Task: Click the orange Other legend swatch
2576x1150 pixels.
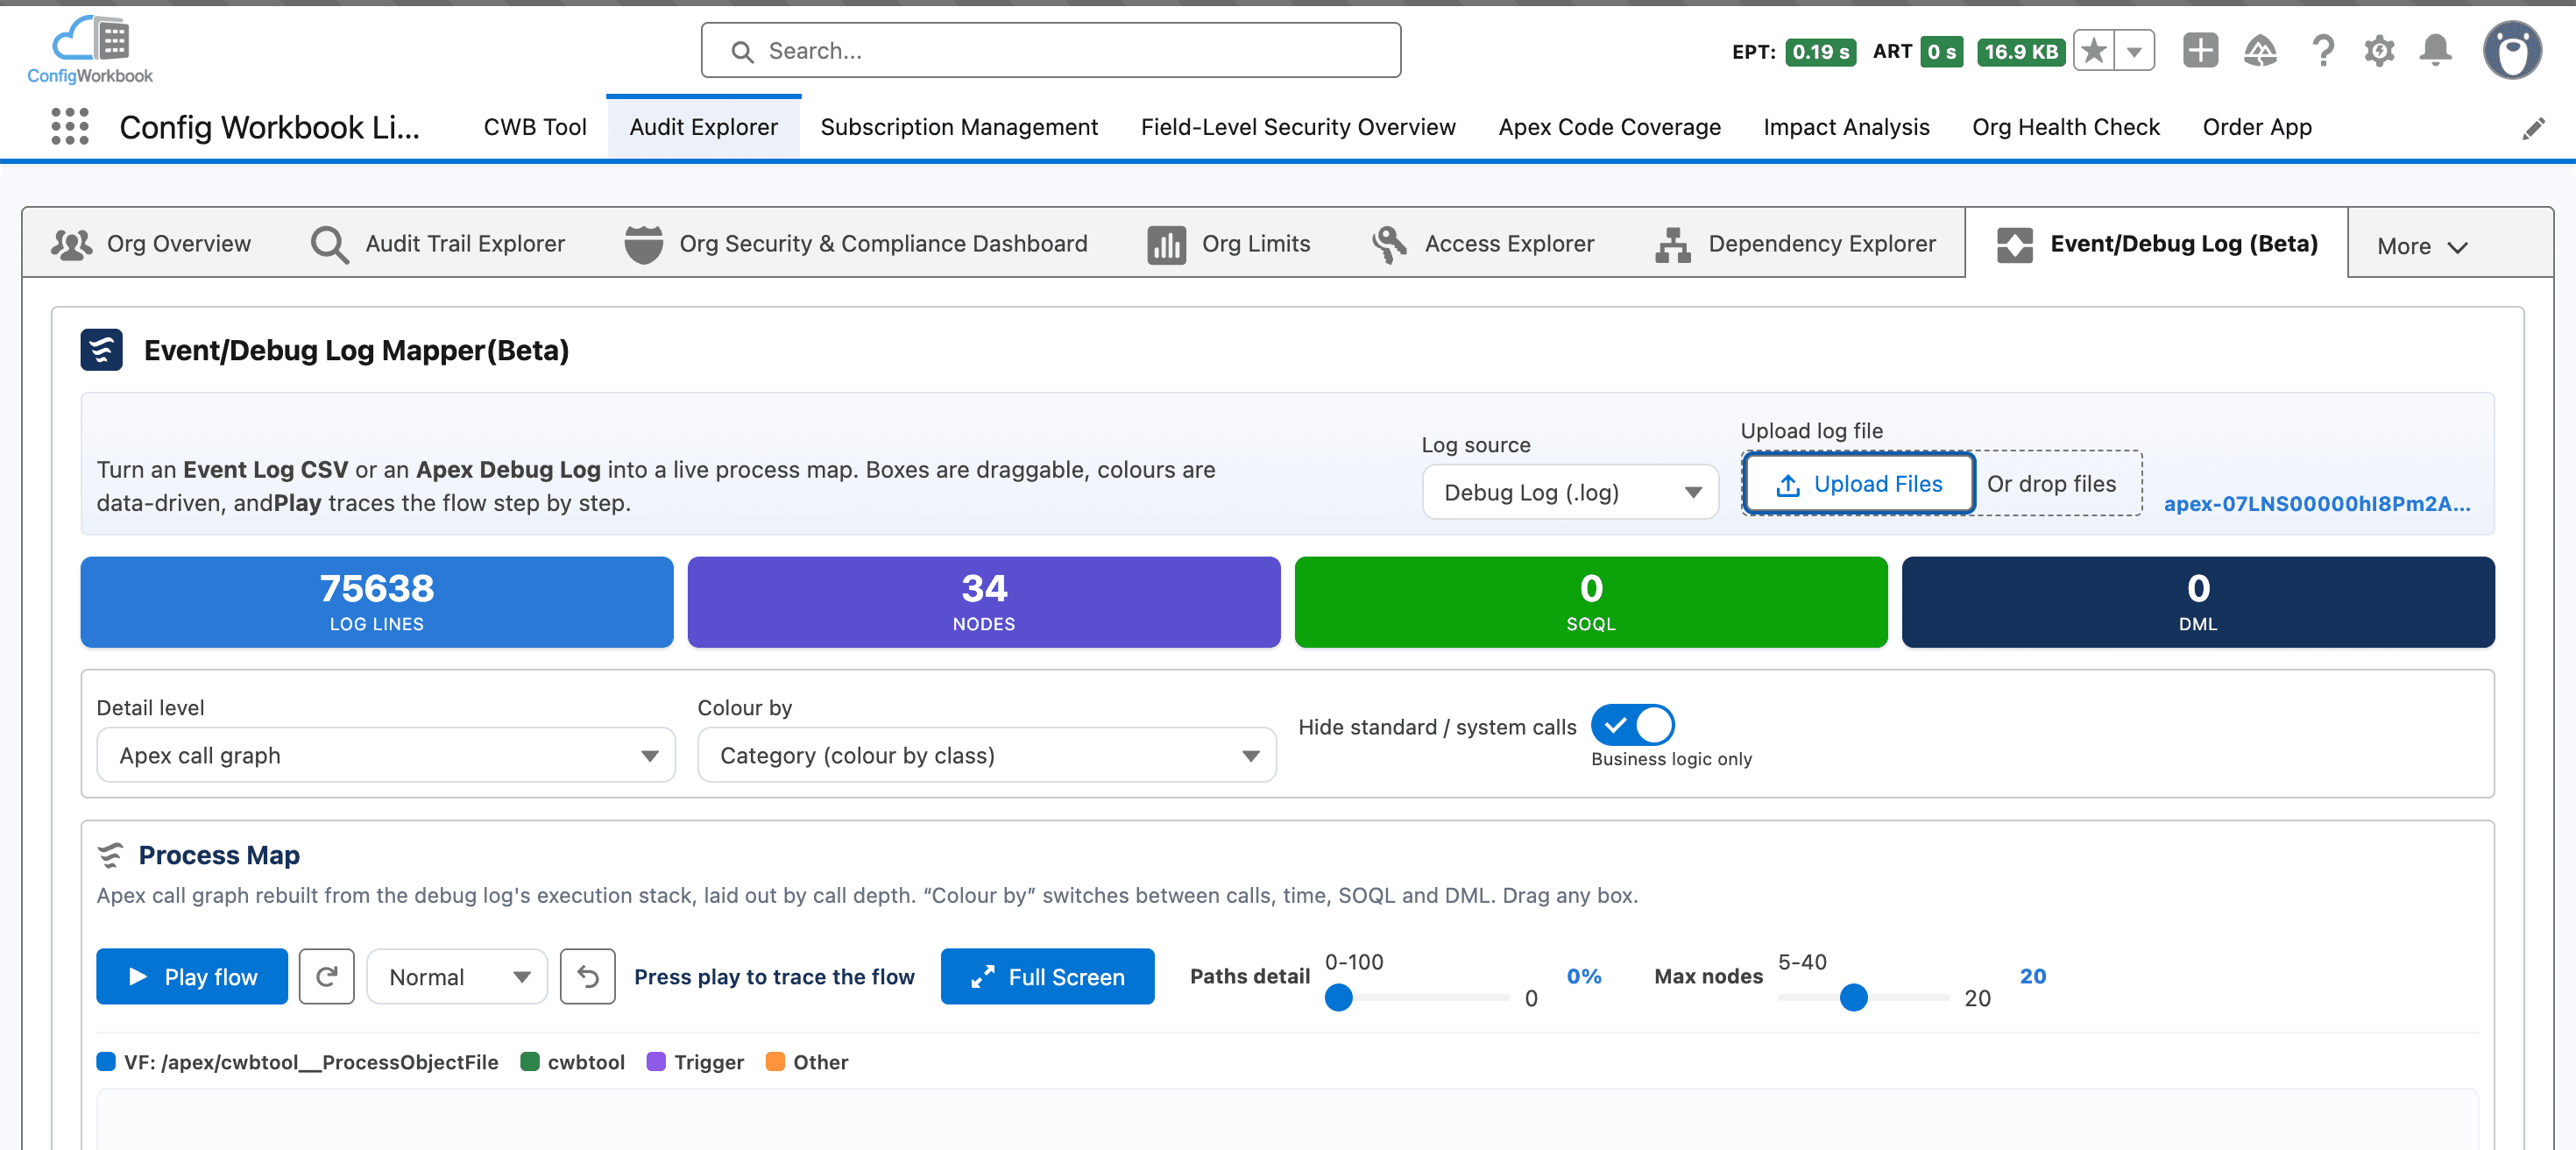Action: [775, 1061]
